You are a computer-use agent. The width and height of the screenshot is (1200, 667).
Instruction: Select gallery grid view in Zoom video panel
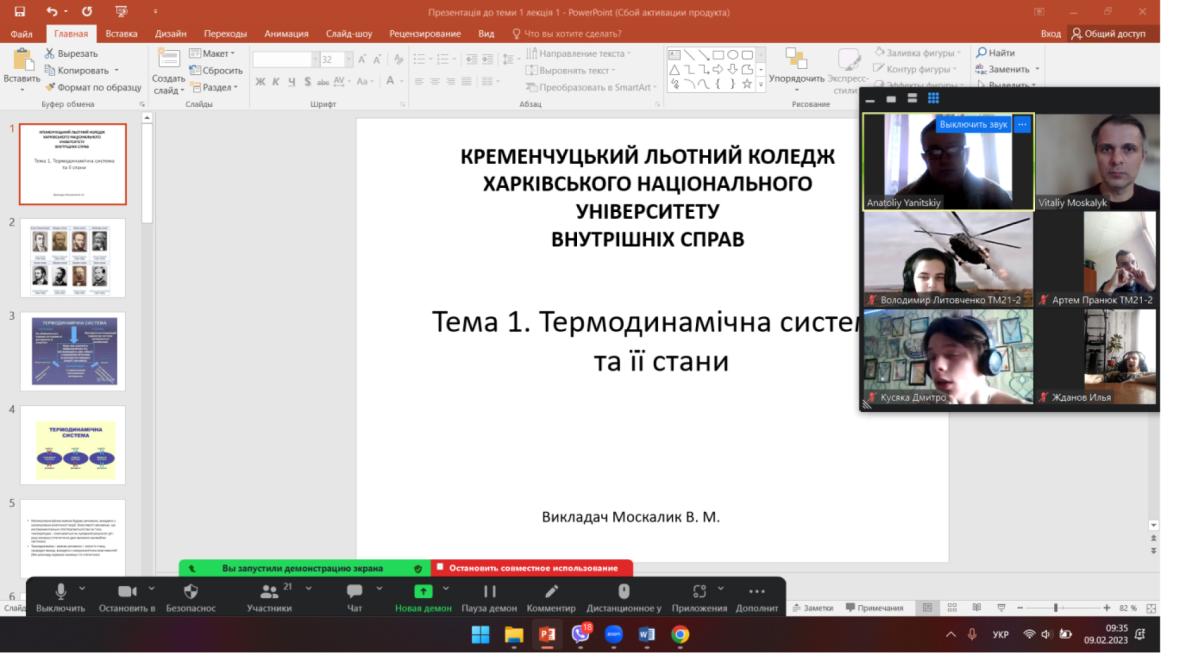(x=933, y=98)
